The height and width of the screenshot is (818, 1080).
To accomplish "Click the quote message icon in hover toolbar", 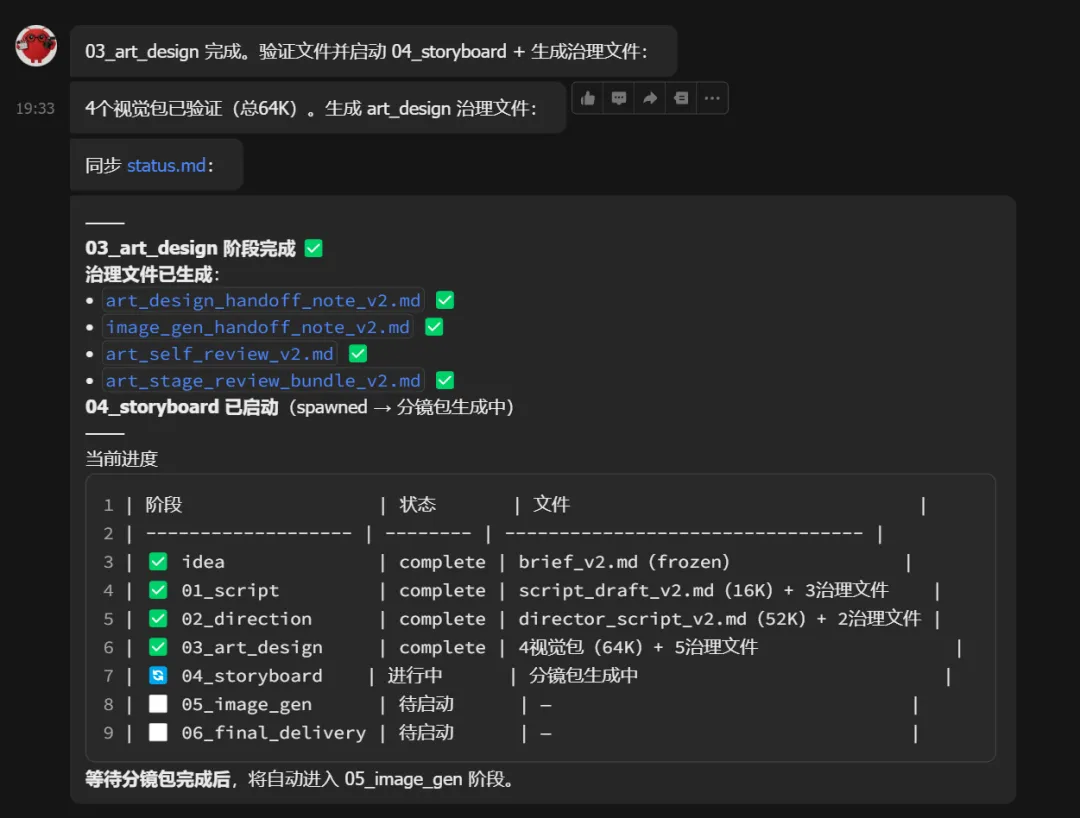I will pyautogui.click(x=681, y=98).
